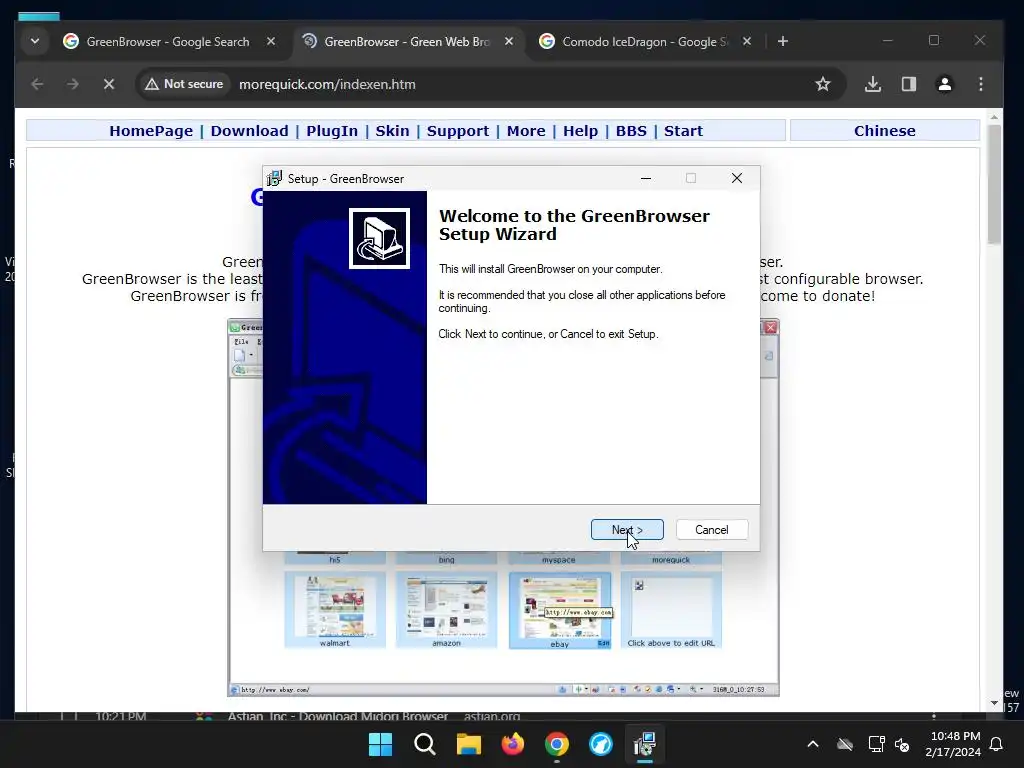Open Chrome side panel
Screen dimensions: 1024x768
point(909,84)
